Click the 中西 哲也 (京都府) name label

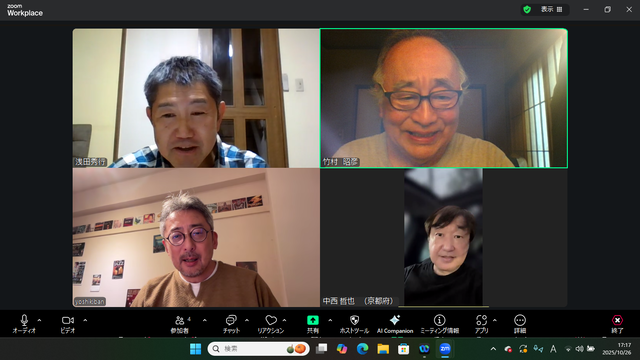[358, 301]
